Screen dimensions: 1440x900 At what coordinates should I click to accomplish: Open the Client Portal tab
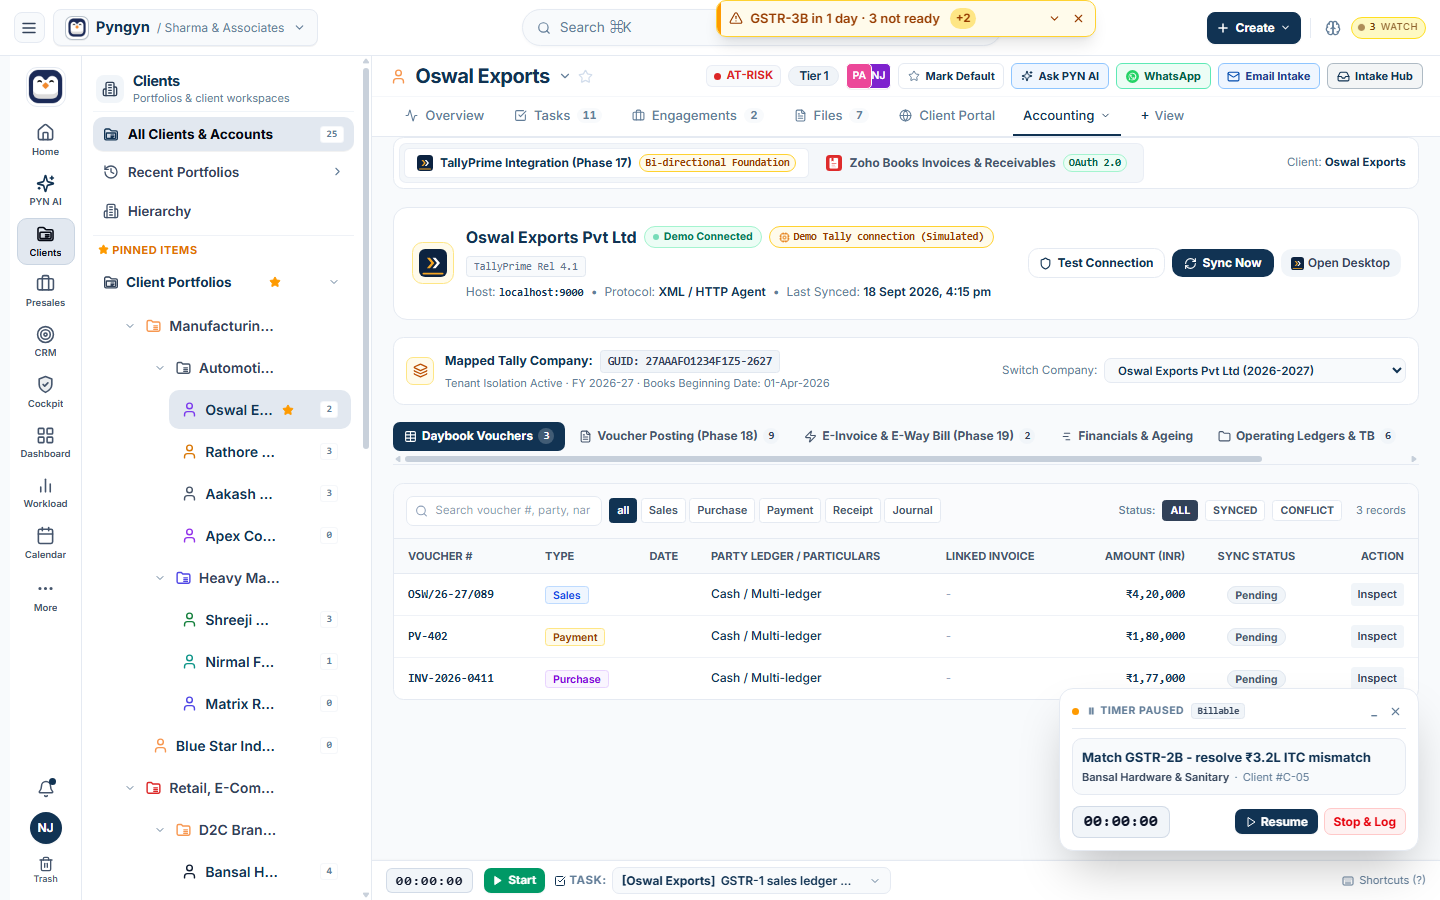[x=947, y=116]
